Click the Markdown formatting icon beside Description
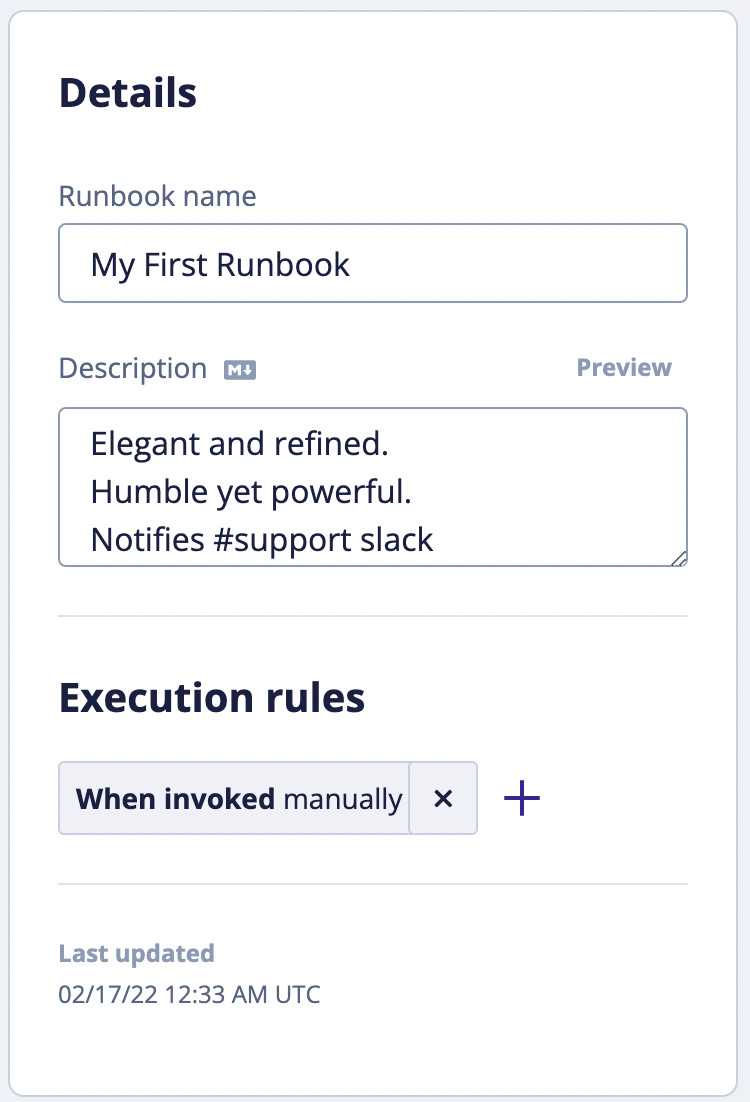 (x=238, y=369)
